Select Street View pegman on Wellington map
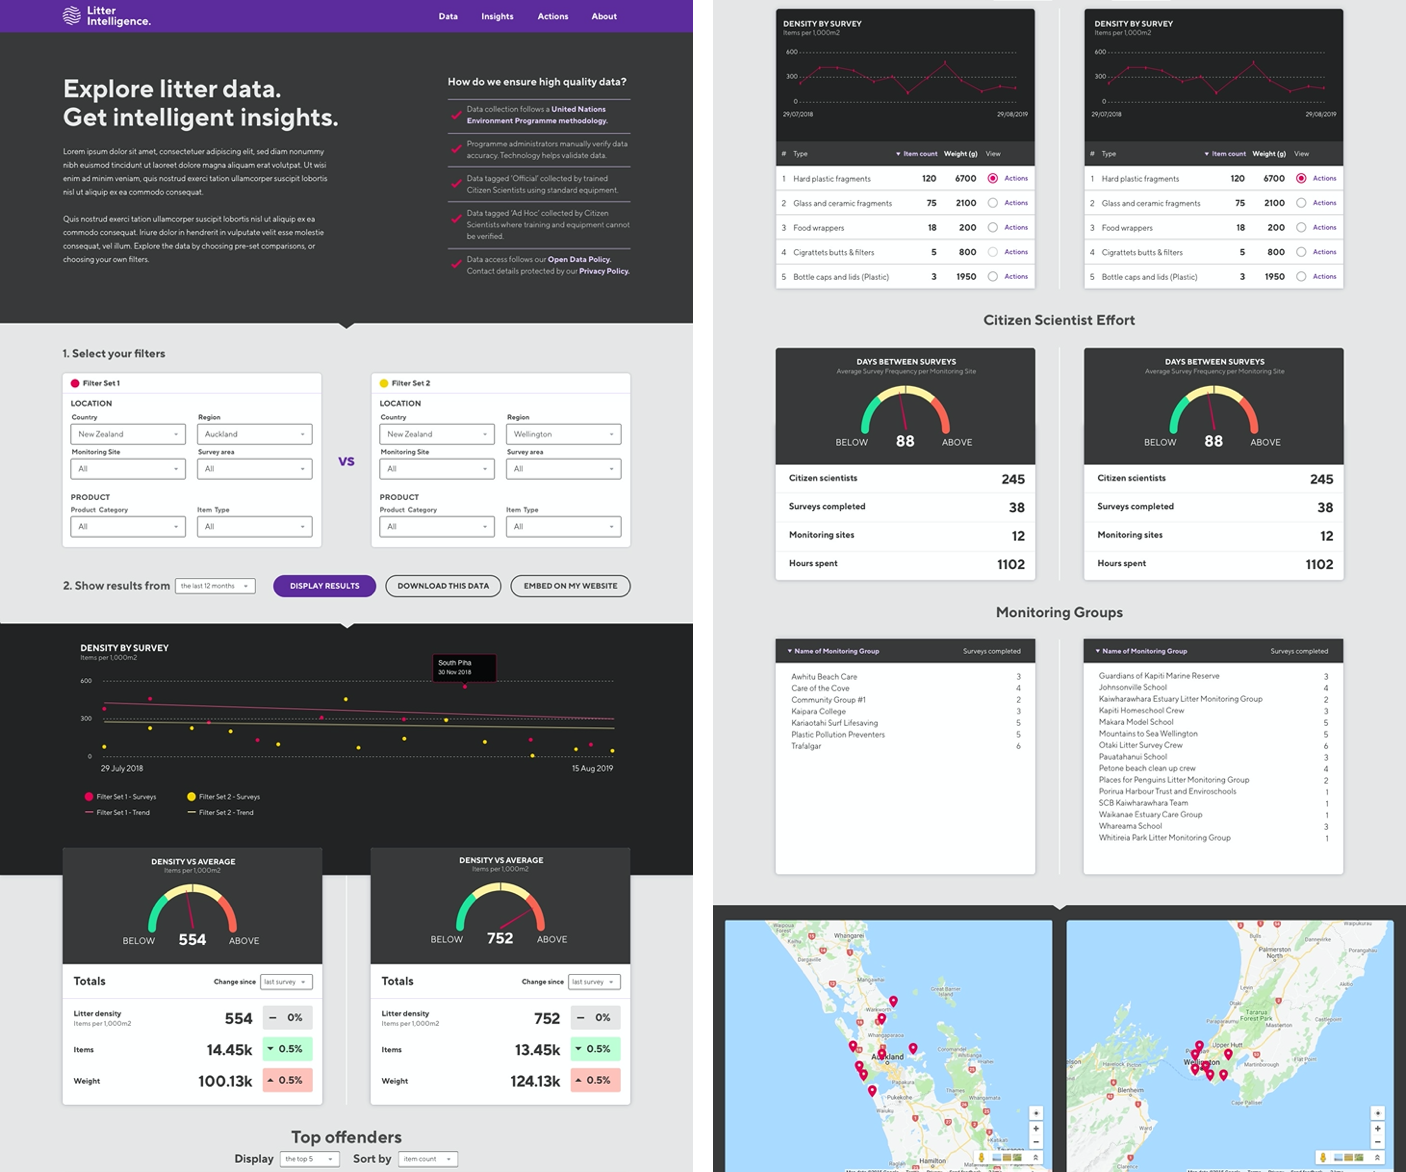The image size is (1406, 1172). [x=1322, y=1158]
